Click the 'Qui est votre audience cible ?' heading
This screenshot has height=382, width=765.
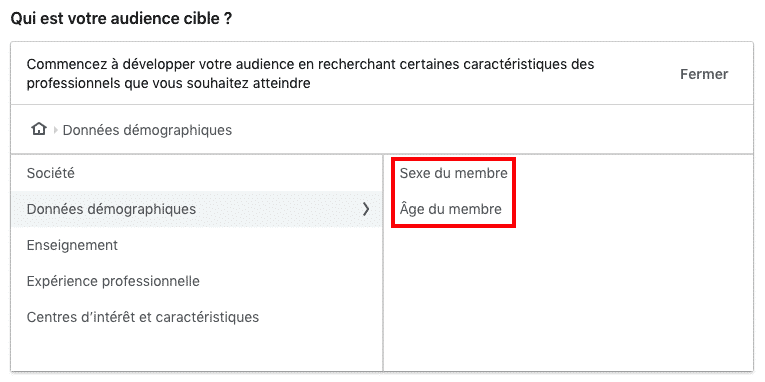pyautogui.click(x=121, y=20)
